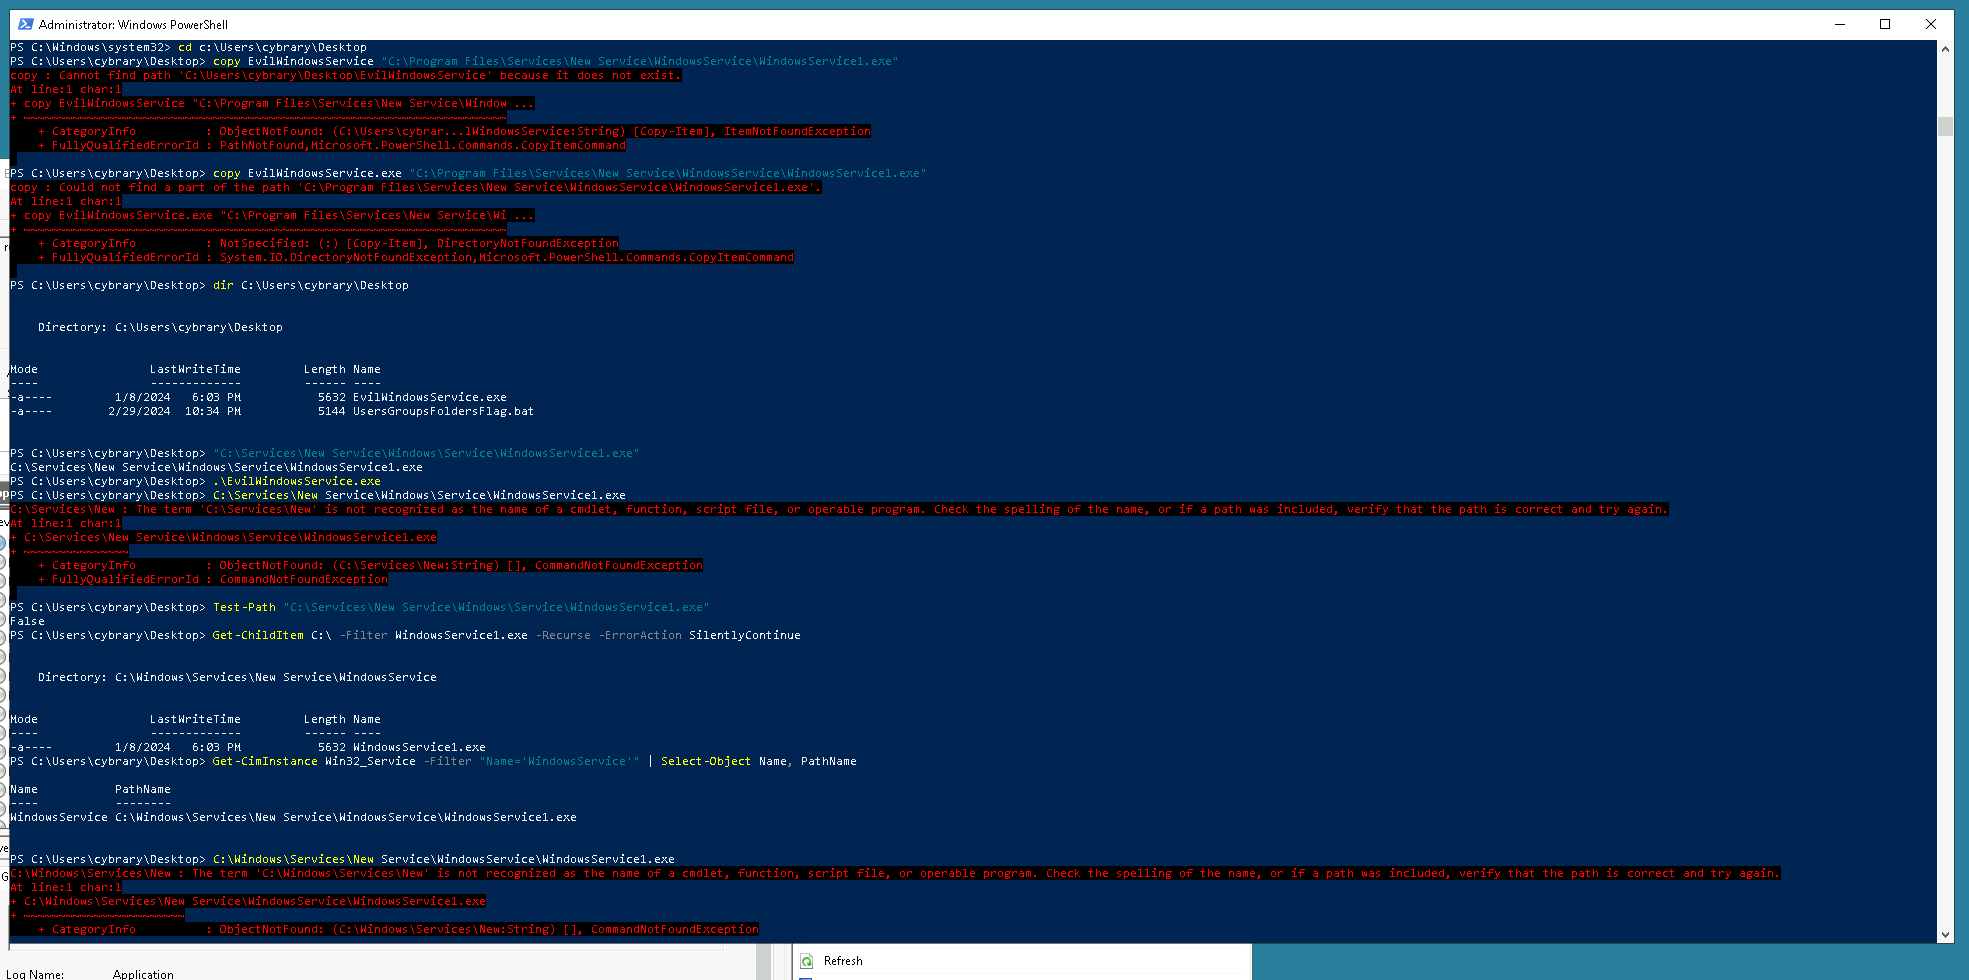Click the 'Application' log name value
Viewport: 1969px width, 980px height.
tap(143, 974)
